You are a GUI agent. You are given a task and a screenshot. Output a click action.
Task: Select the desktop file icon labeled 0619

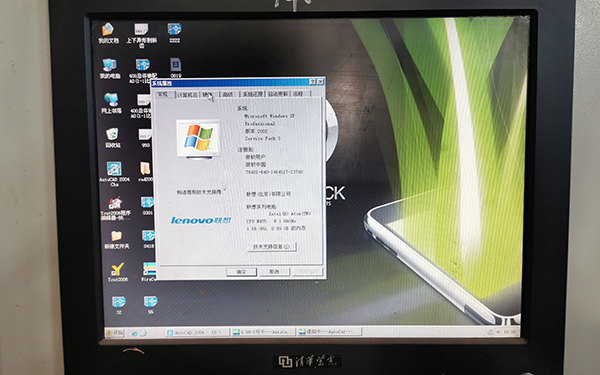pos(176,67)
